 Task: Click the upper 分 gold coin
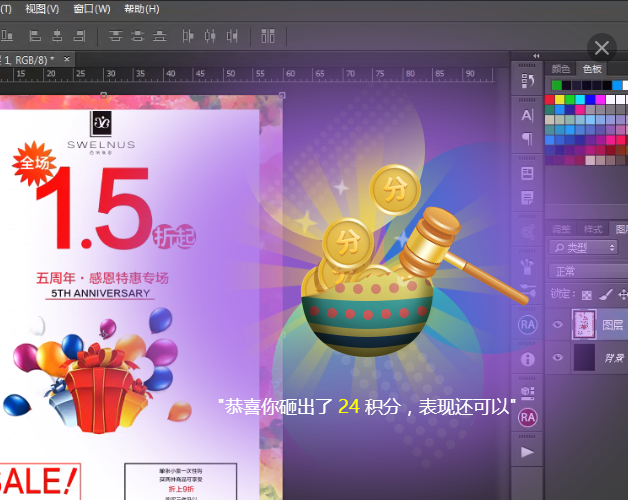point(395,190)
